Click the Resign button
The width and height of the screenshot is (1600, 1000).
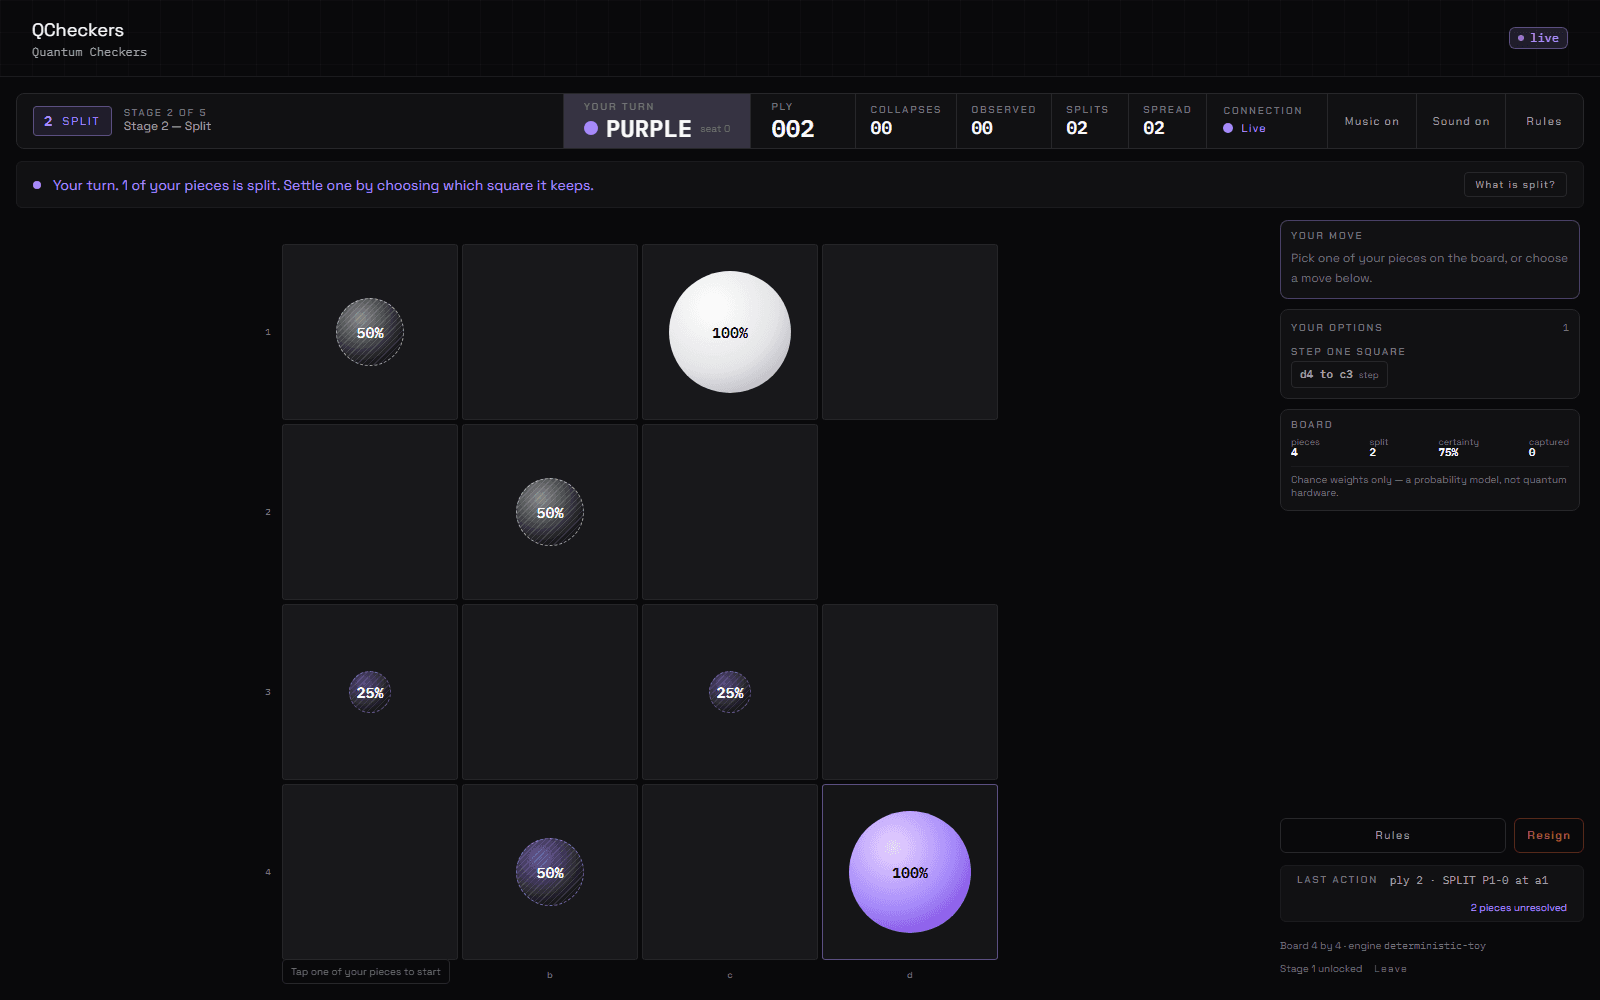tap(1548, 835)
